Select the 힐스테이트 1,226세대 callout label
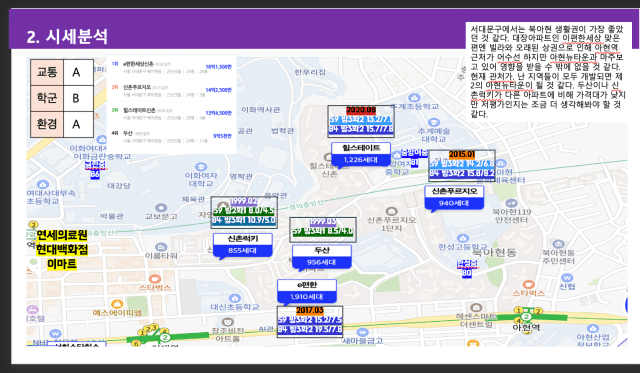The width and height of the screenshot is (640, 373). click(361, 154)
